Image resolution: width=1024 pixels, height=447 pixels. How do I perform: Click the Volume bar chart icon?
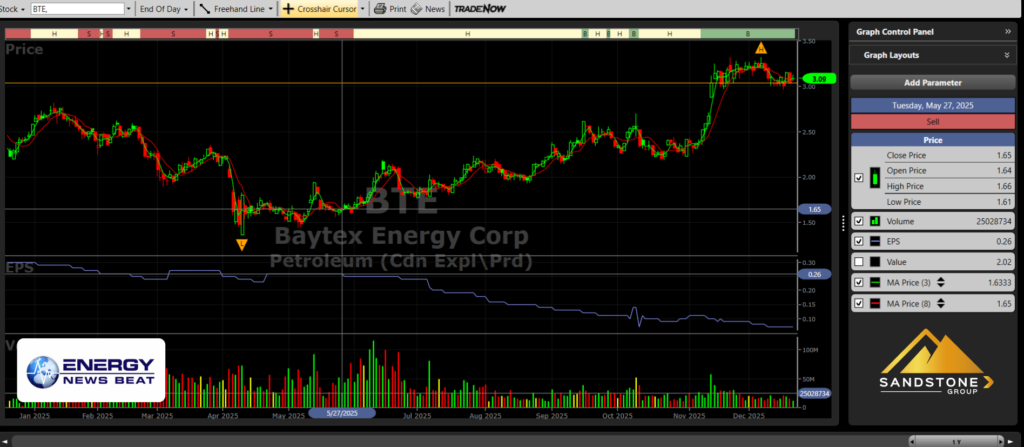875,222
